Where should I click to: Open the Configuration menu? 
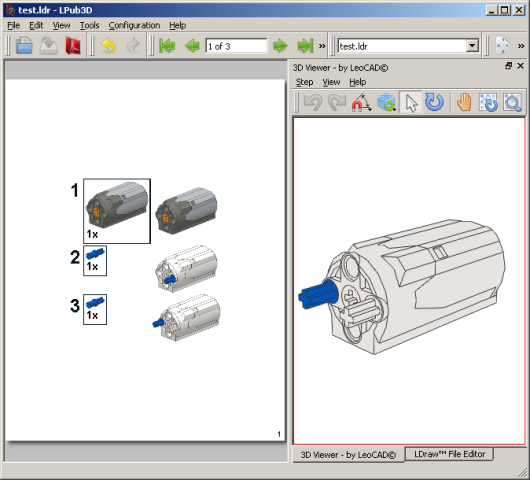(x=134, y=25)
